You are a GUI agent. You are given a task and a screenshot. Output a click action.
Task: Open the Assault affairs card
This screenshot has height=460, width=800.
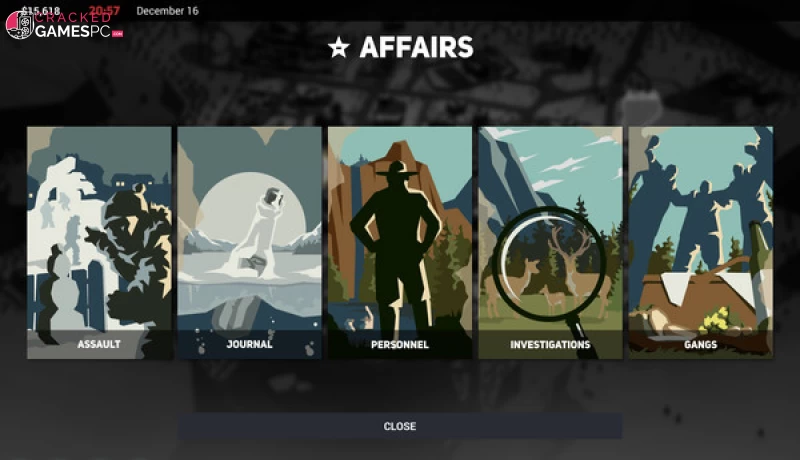coord(99,243)
